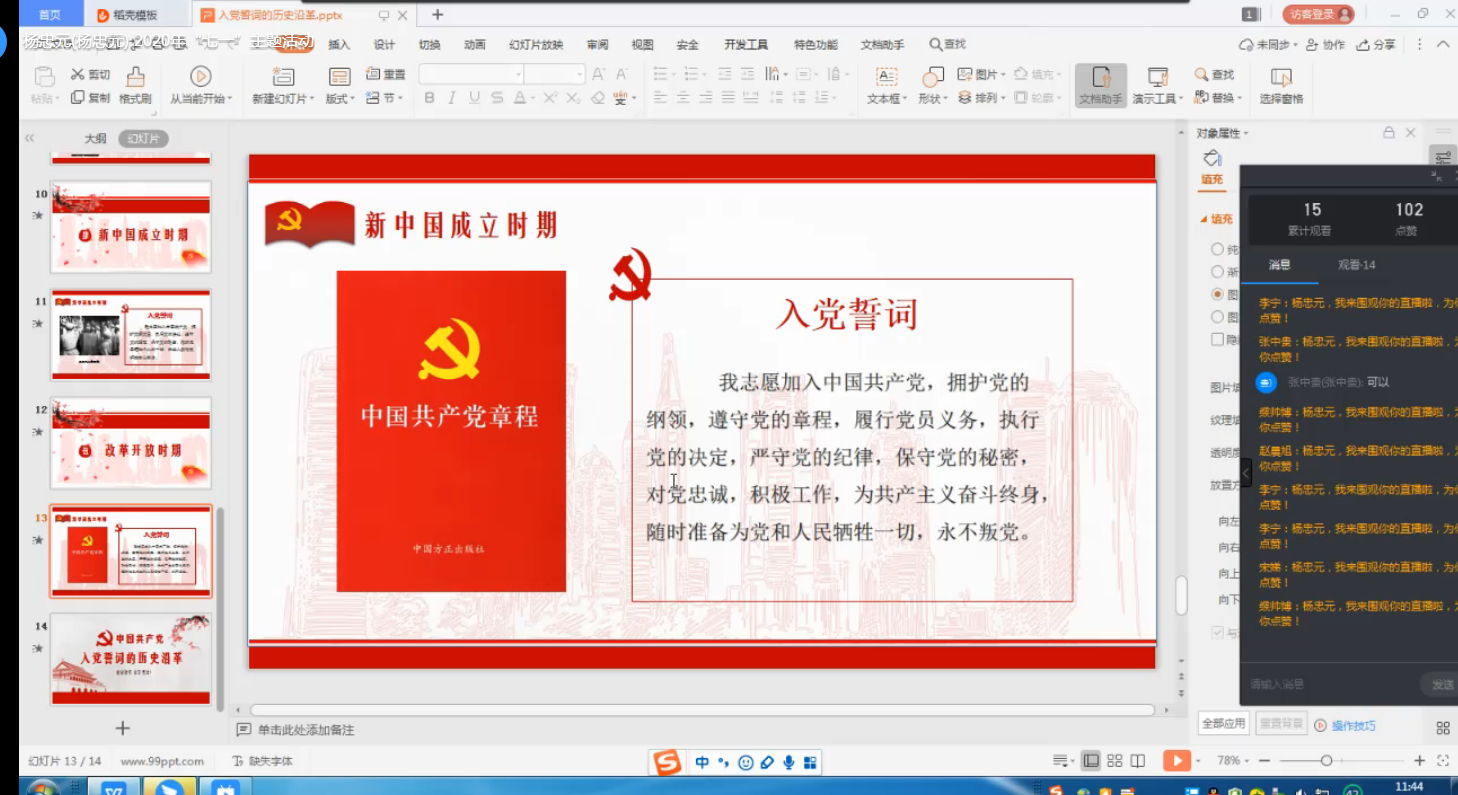The image size is (1458, 795).
Task: Switch to reading view icon in status bar
Action: [1138, 761]
